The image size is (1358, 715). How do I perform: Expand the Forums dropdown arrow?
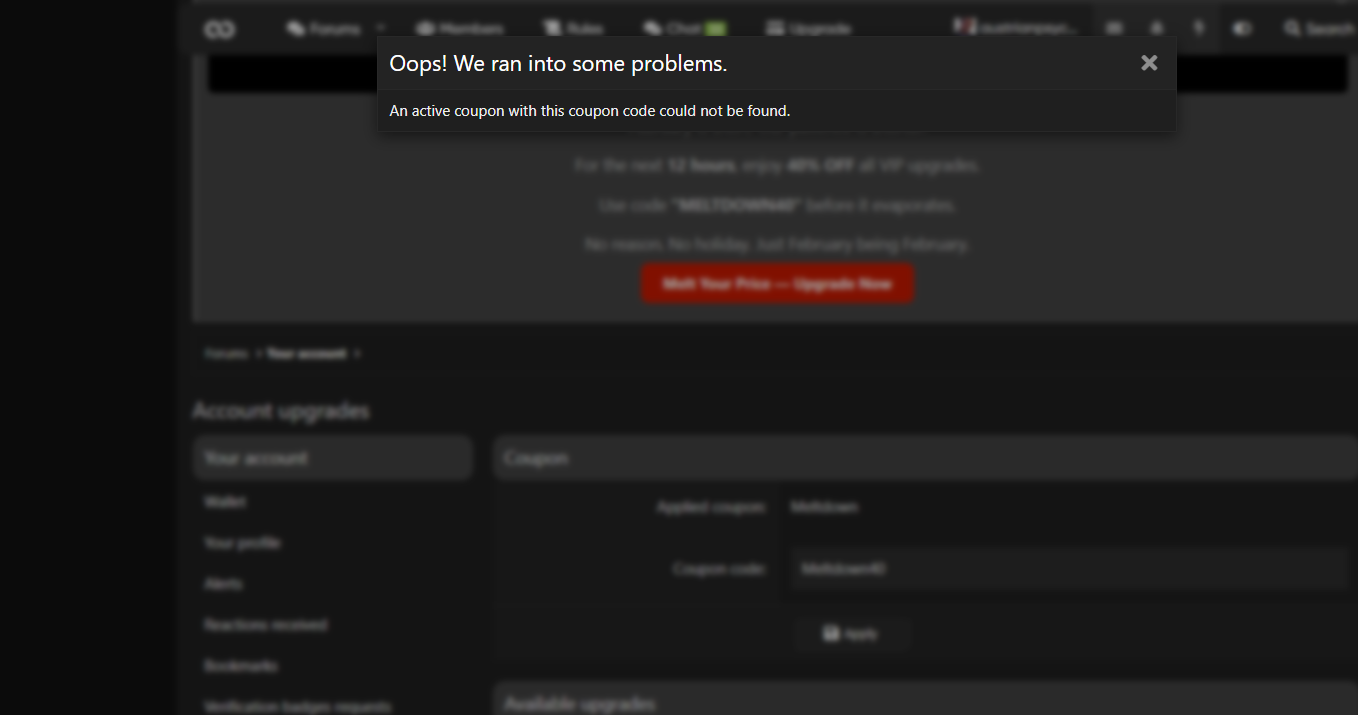(380, 29)
